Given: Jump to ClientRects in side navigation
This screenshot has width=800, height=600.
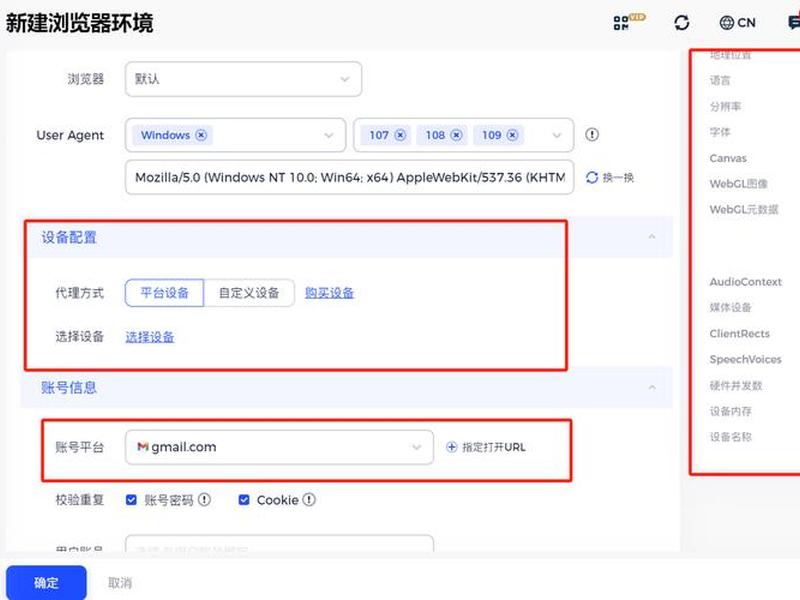Looking at the screenshot, I should tap(739, 334).
